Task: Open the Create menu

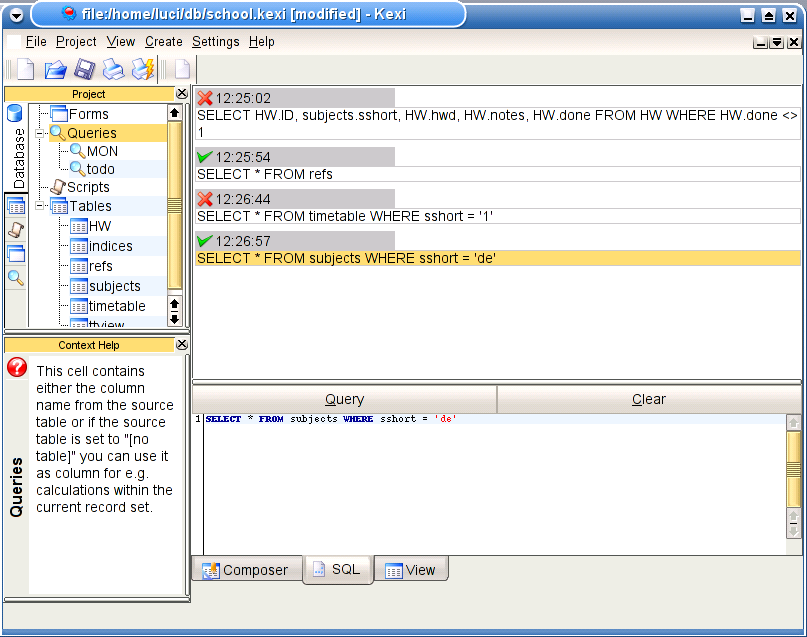Action: click(x=163, y=42)
